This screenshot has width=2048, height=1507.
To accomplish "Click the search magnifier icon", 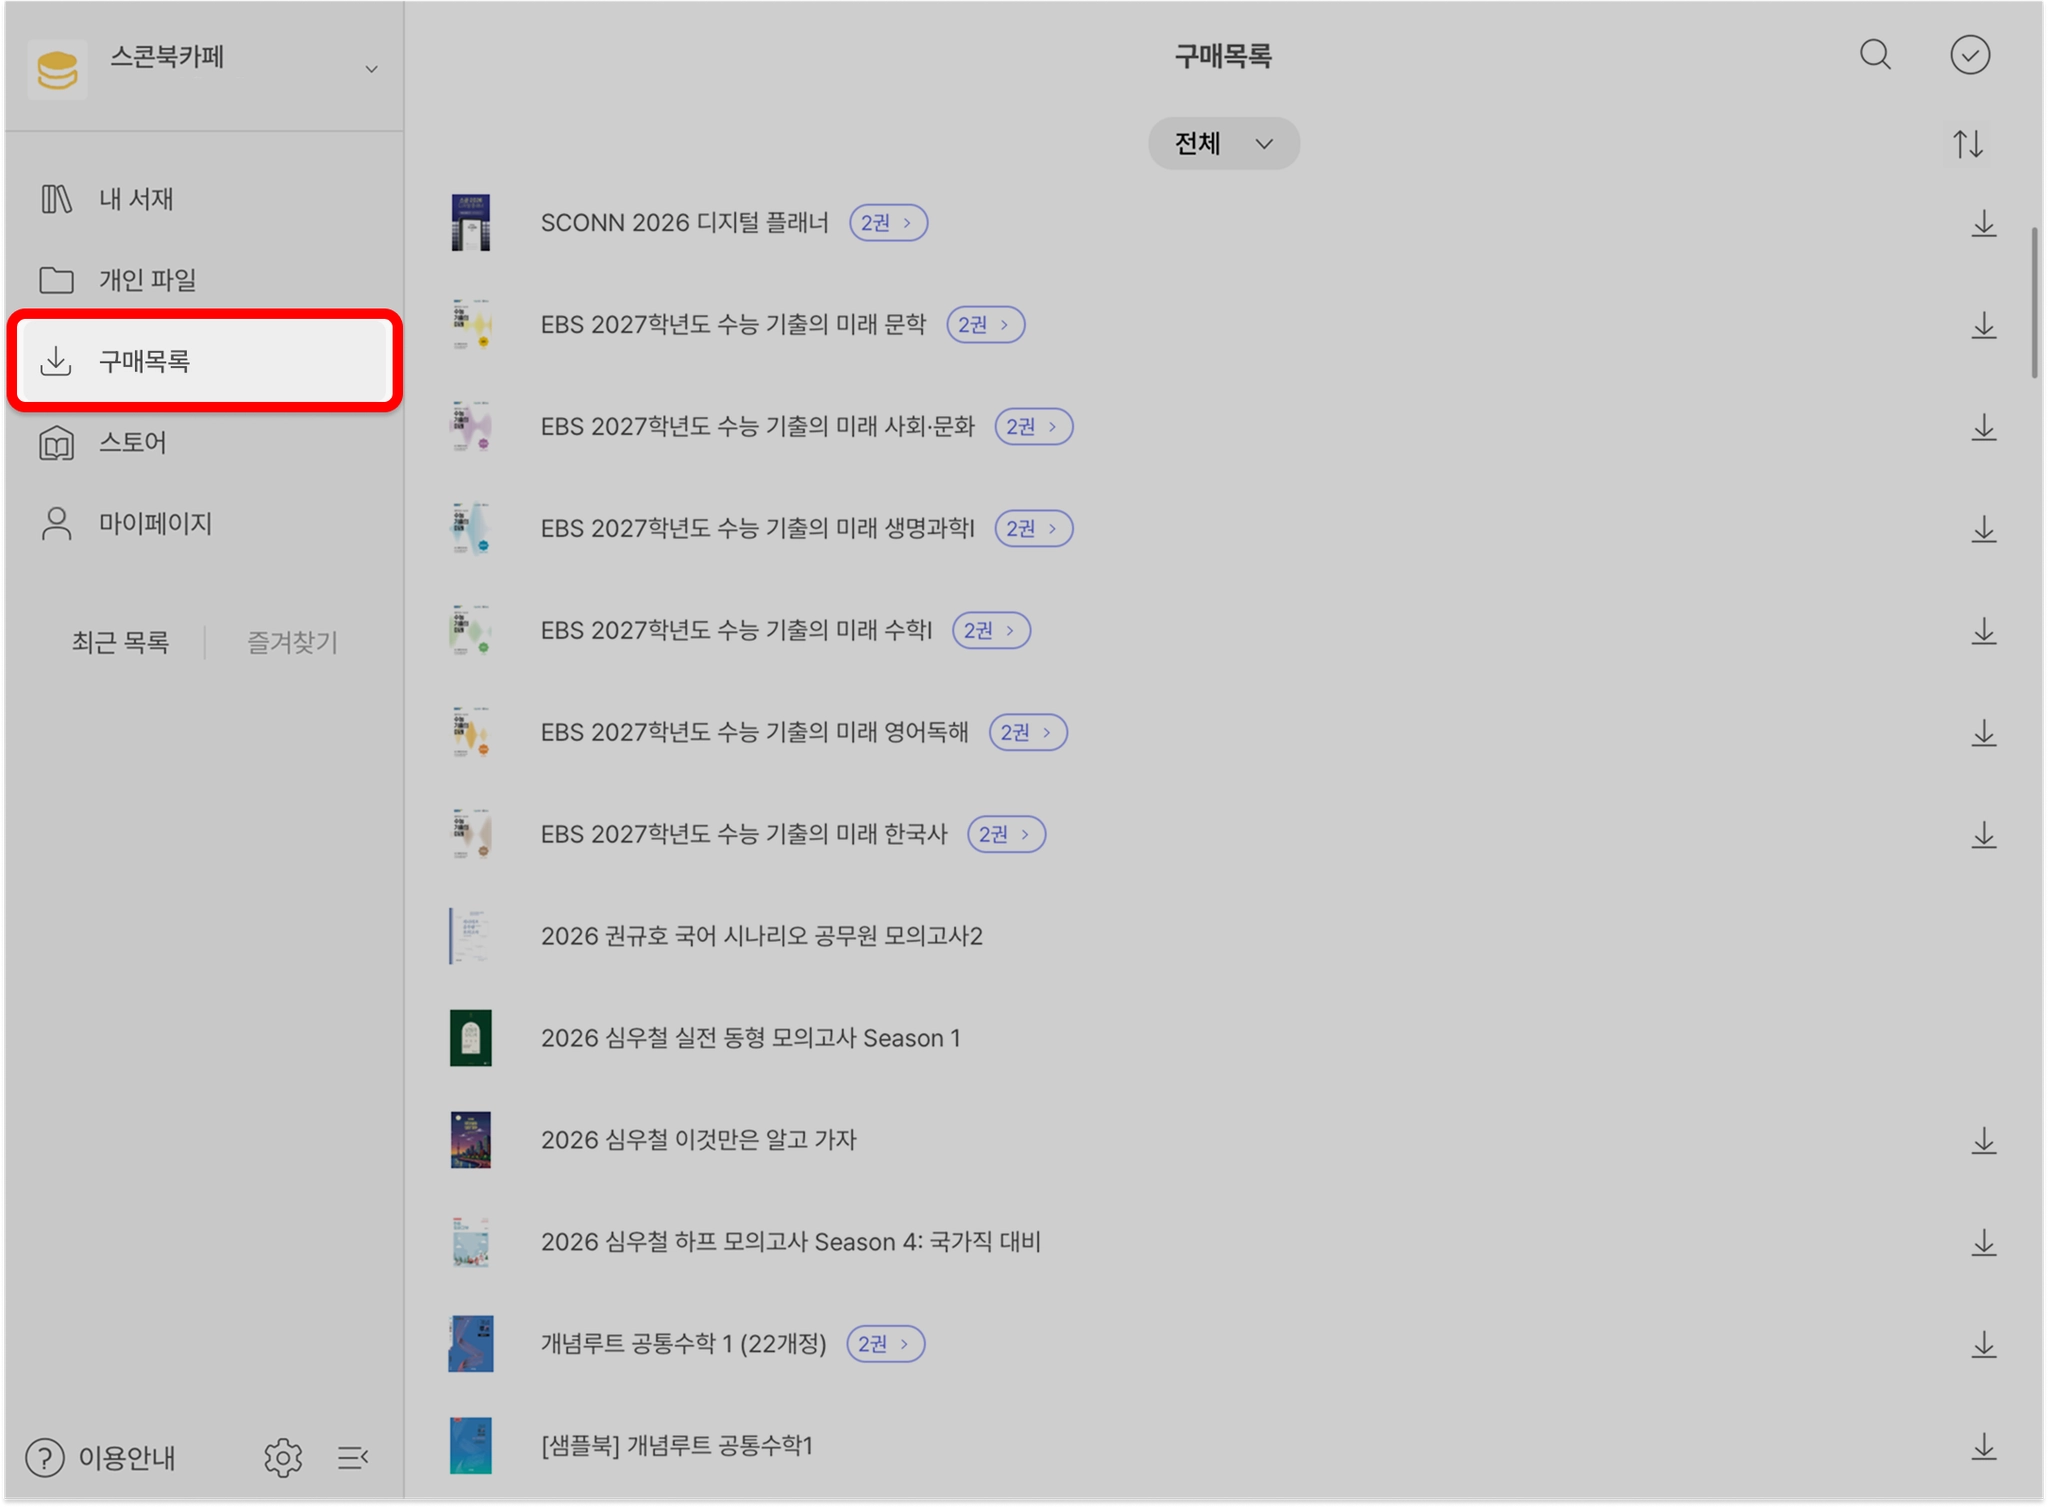I will pos(1875,55).
